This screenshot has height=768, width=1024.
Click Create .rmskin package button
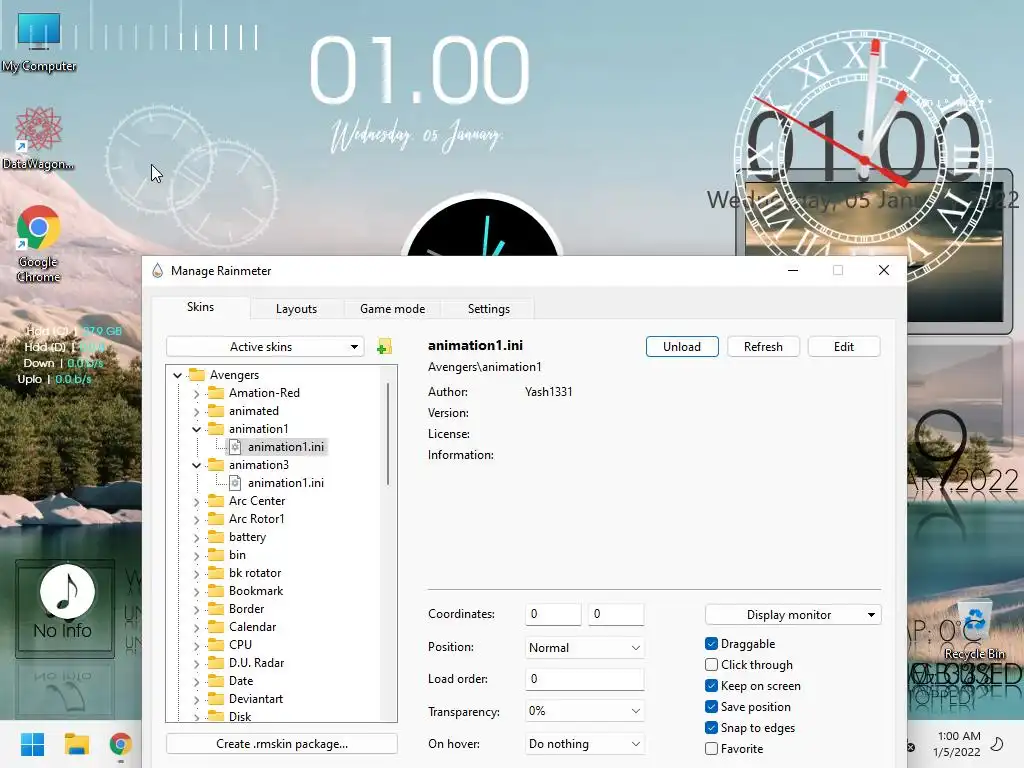click(x=282, y=744)
